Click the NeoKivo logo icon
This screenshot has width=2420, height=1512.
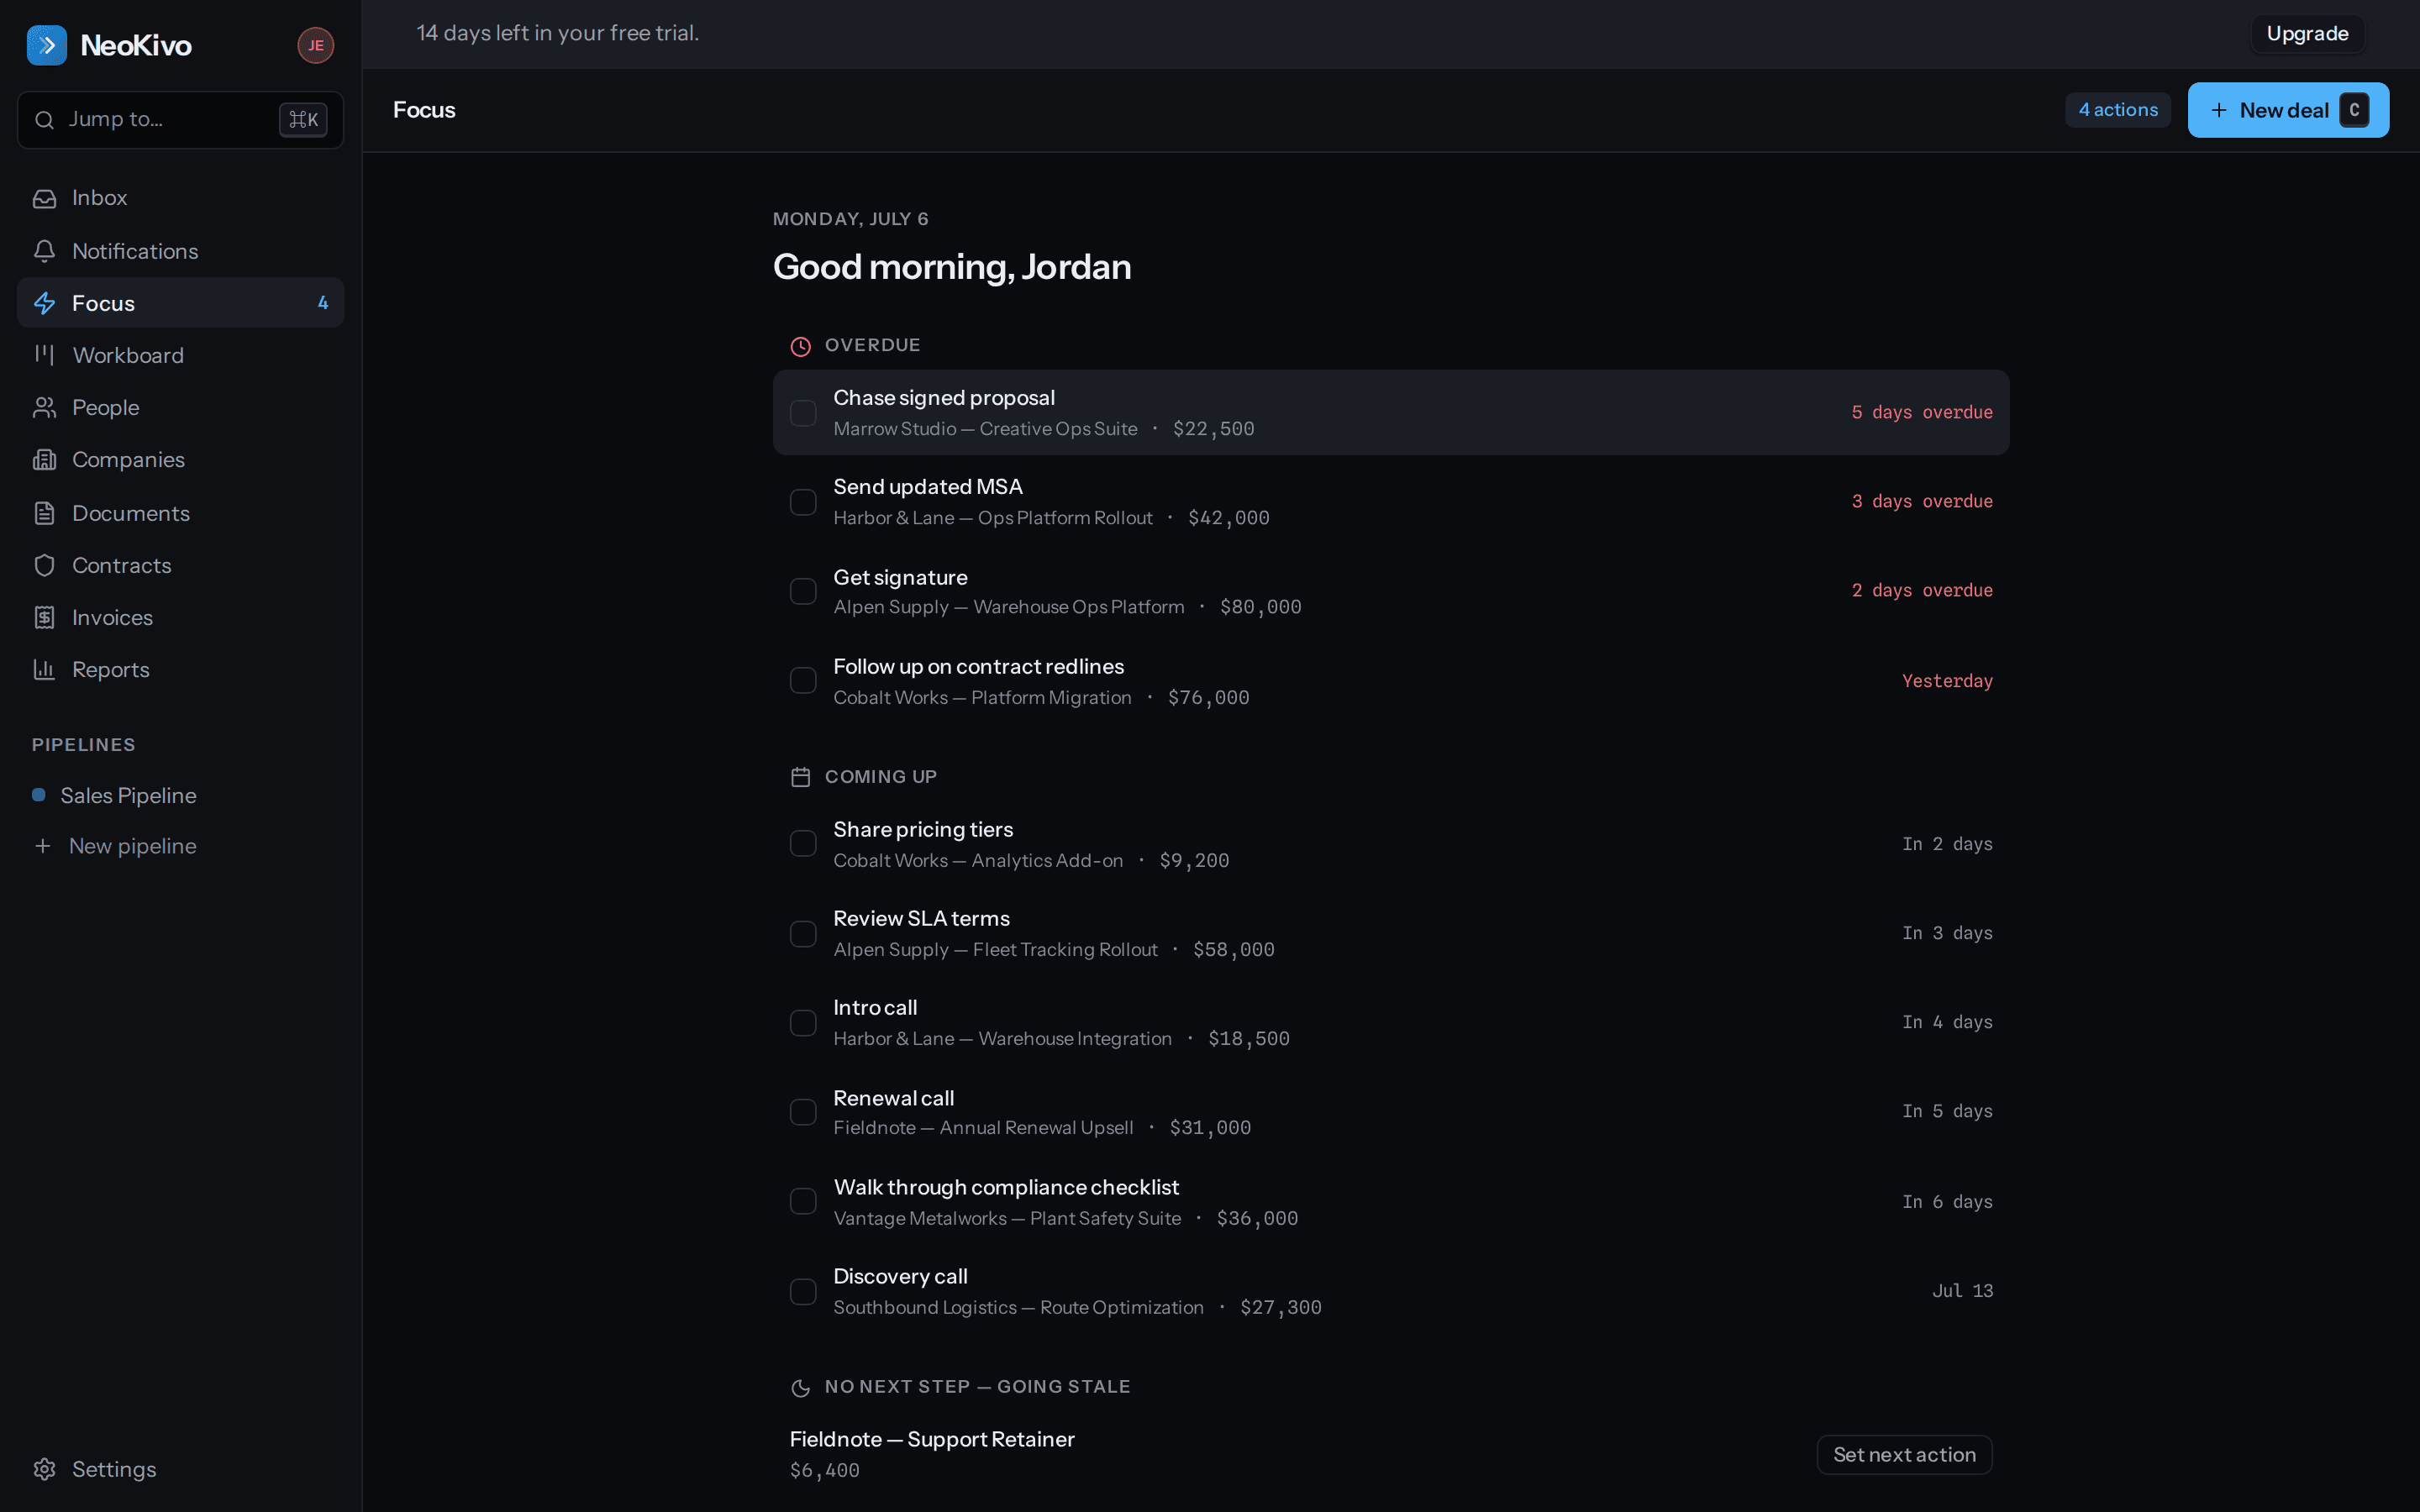pos(47,45)
